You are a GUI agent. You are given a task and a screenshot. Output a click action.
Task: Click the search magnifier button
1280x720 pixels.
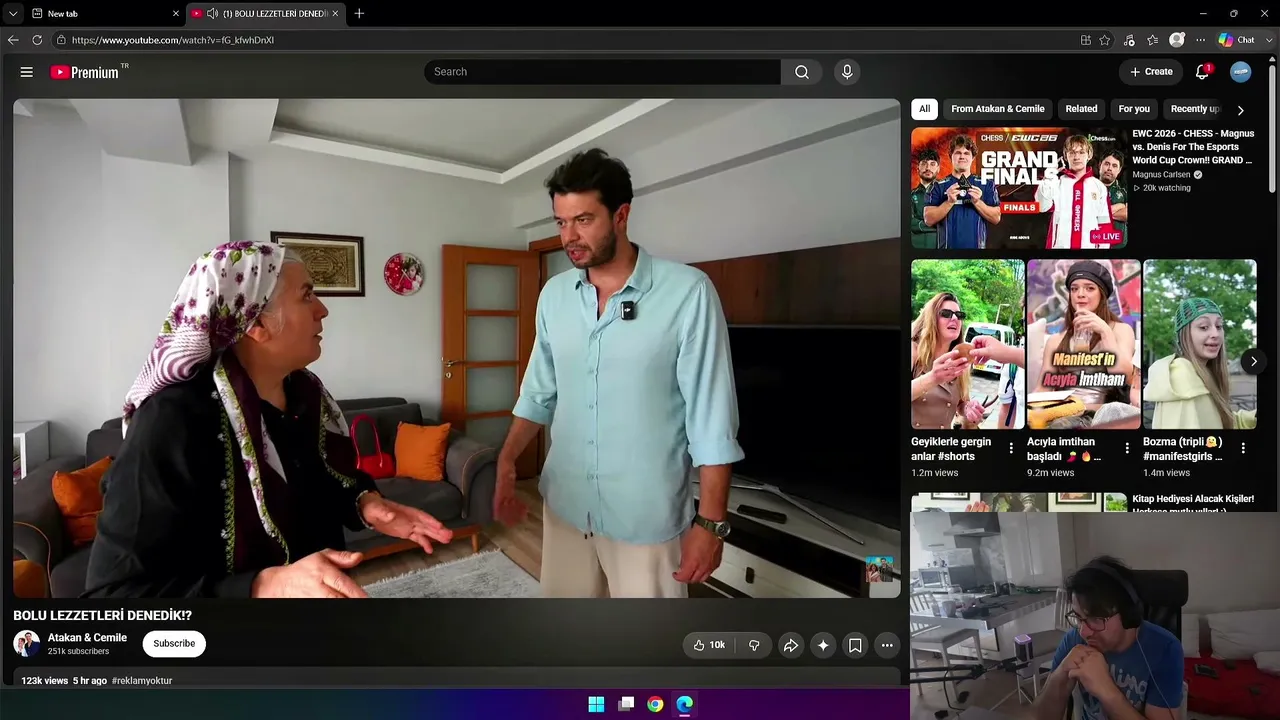[x=802, y=72]
